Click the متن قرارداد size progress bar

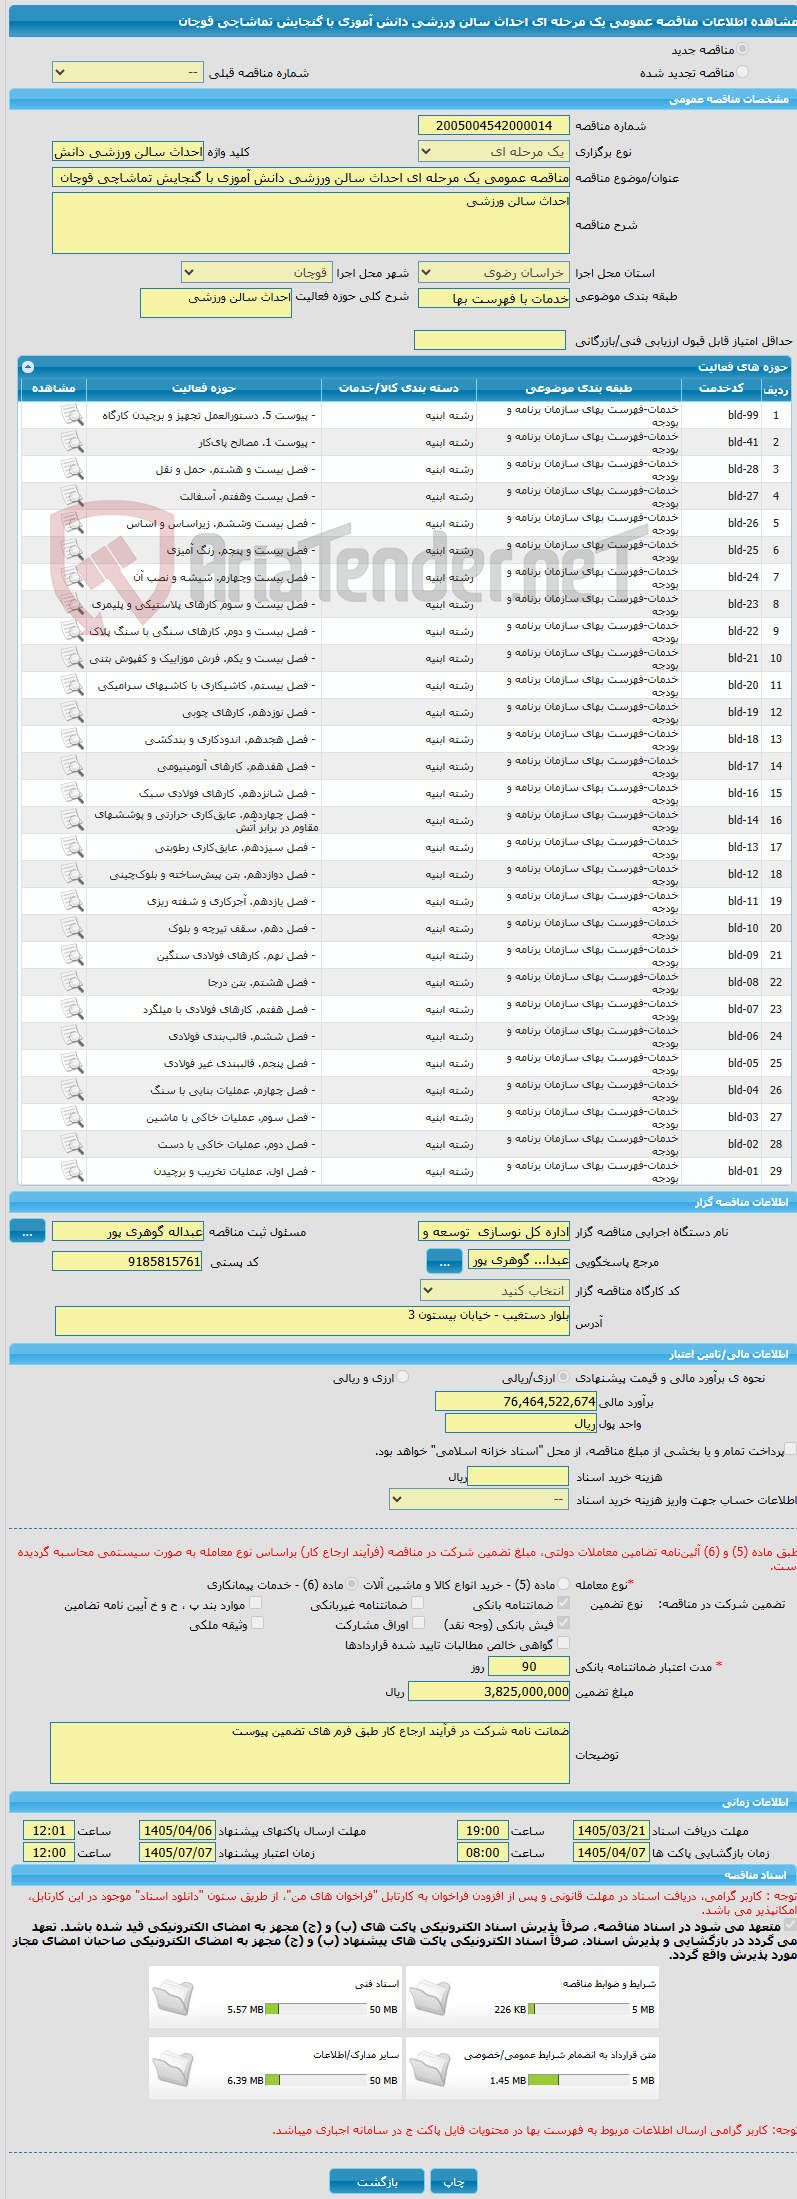coord(579,2081)
